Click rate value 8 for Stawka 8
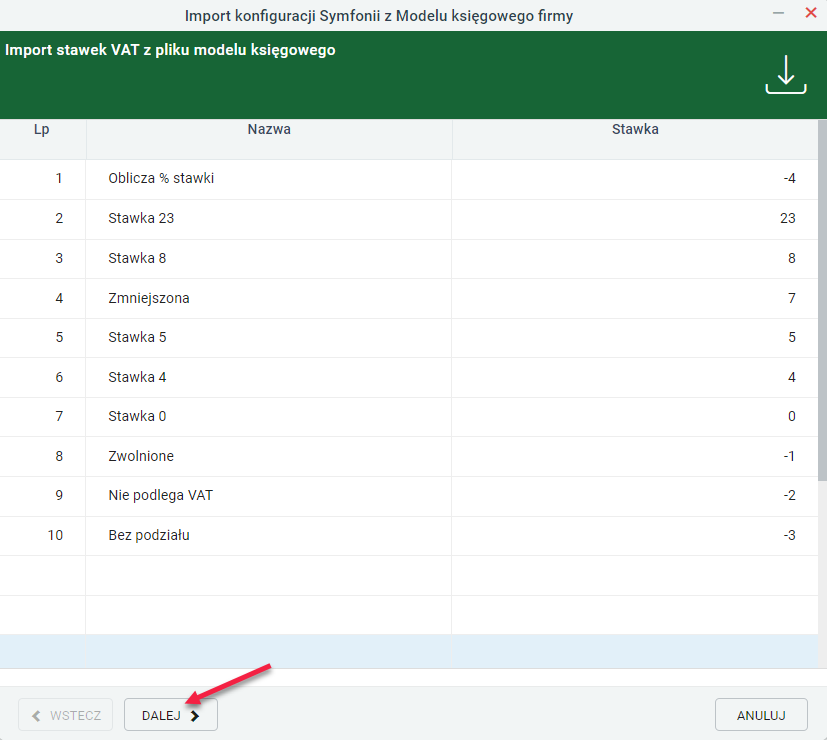The width and height of the screenshot is (827, 740). (792, 258)
